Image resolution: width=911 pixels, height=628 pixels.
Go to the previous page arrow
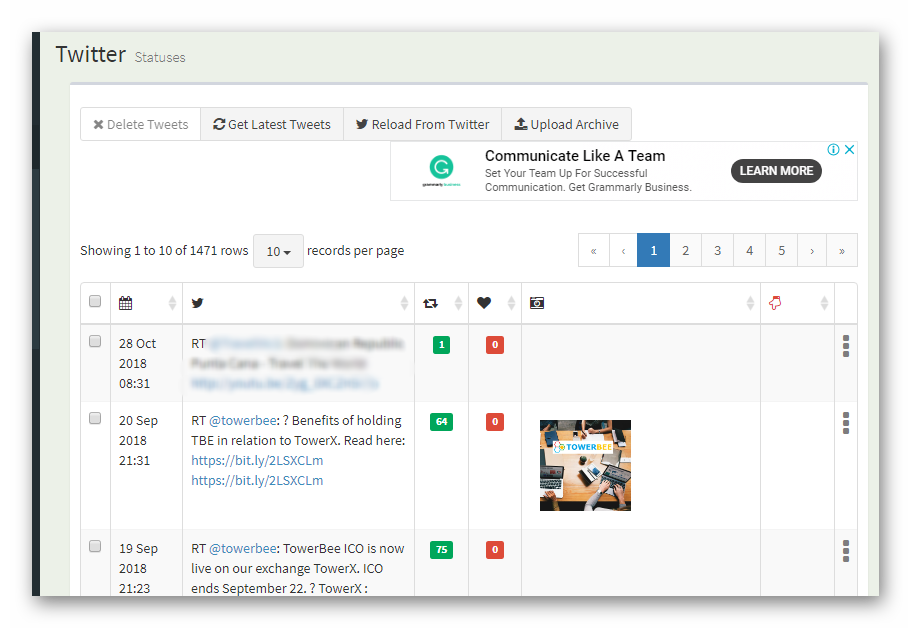[x=623, y=250]
